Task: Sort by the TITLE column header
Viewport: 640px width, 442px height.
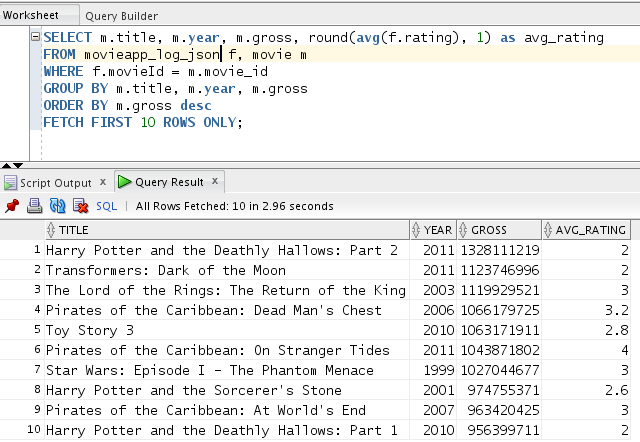Action: pos(227,230)
